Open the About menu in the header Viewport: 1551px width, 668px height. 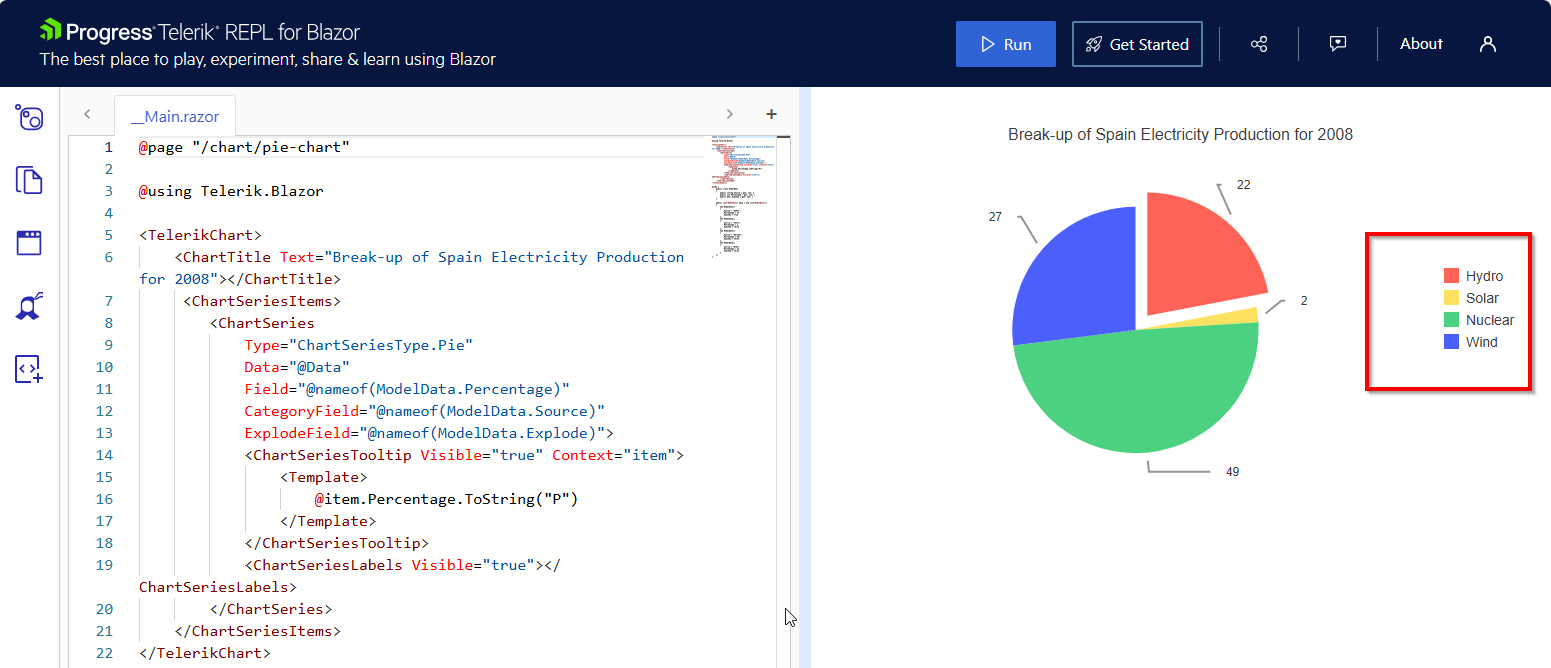1421,43
